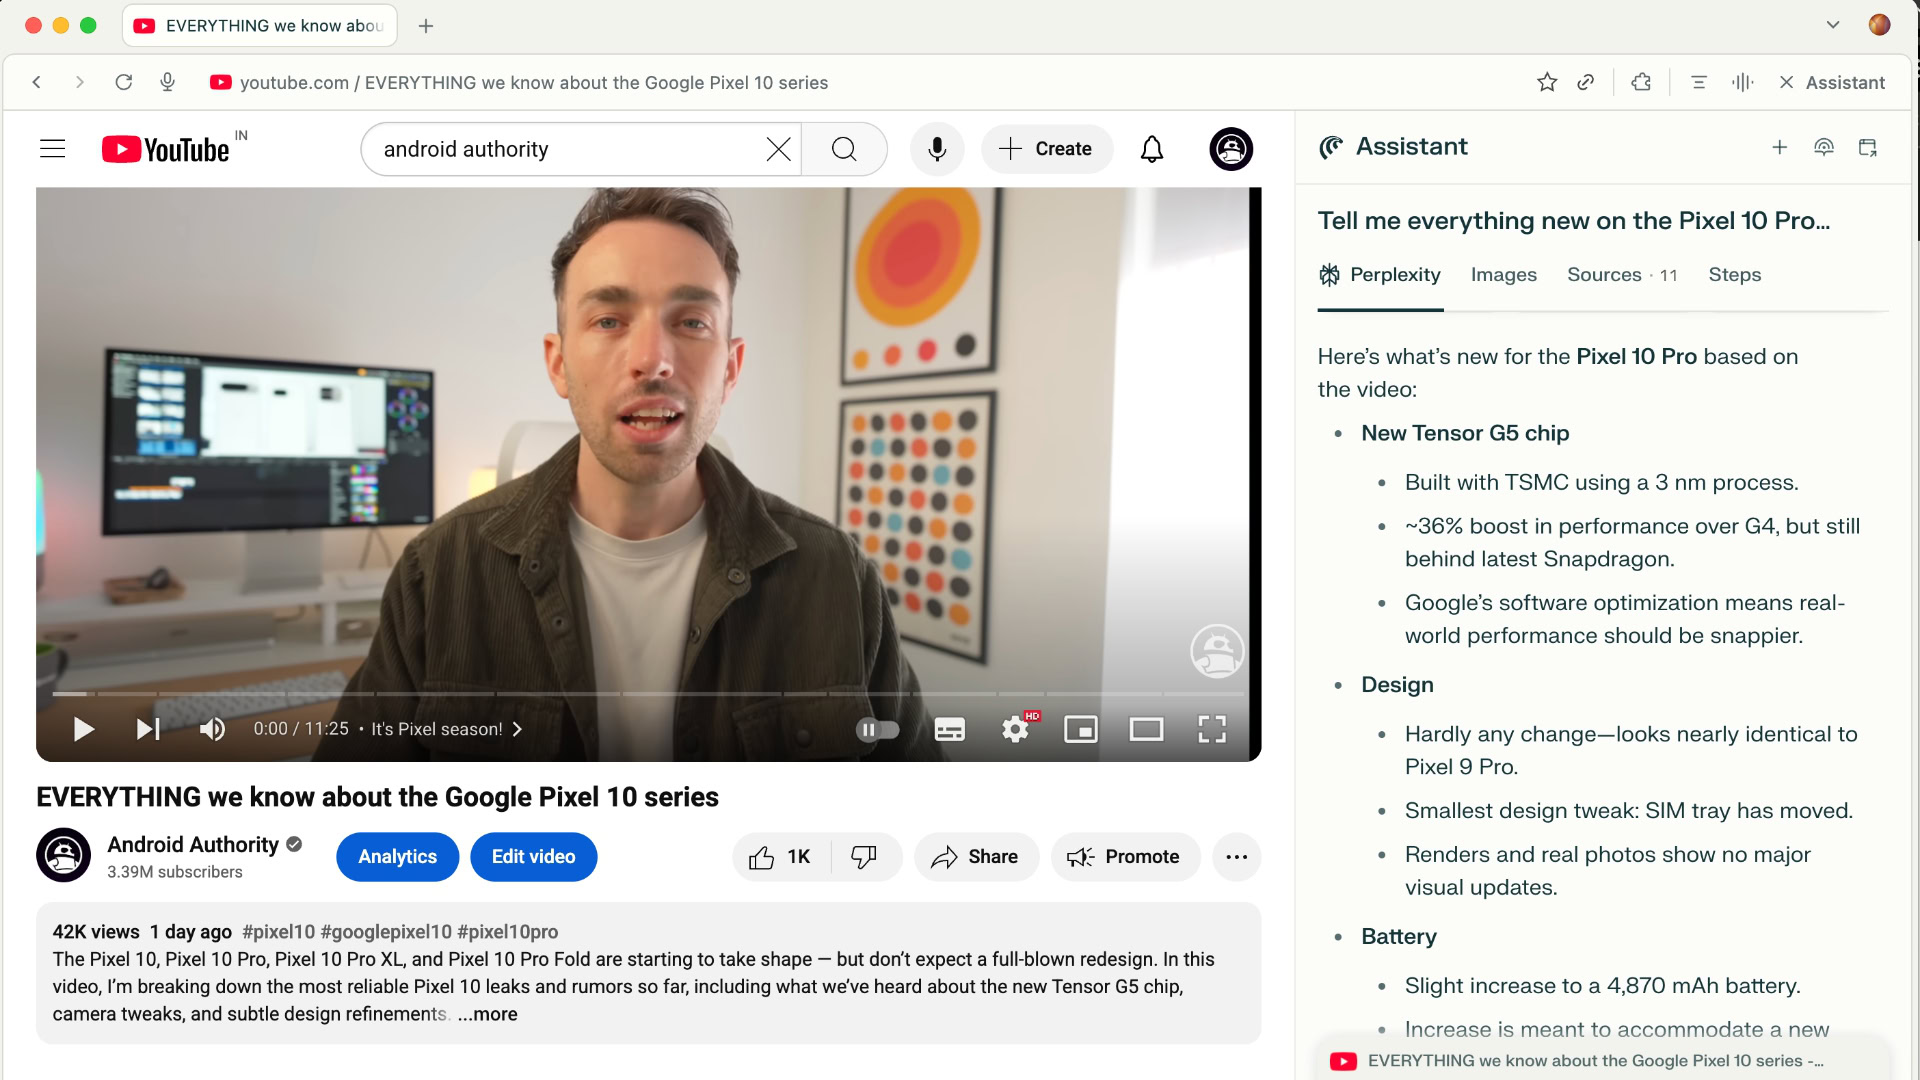Viewport: 1920px width, 1080px height.
Task: Toggle subtitles closed captions
Action: [x=949, y=729]
